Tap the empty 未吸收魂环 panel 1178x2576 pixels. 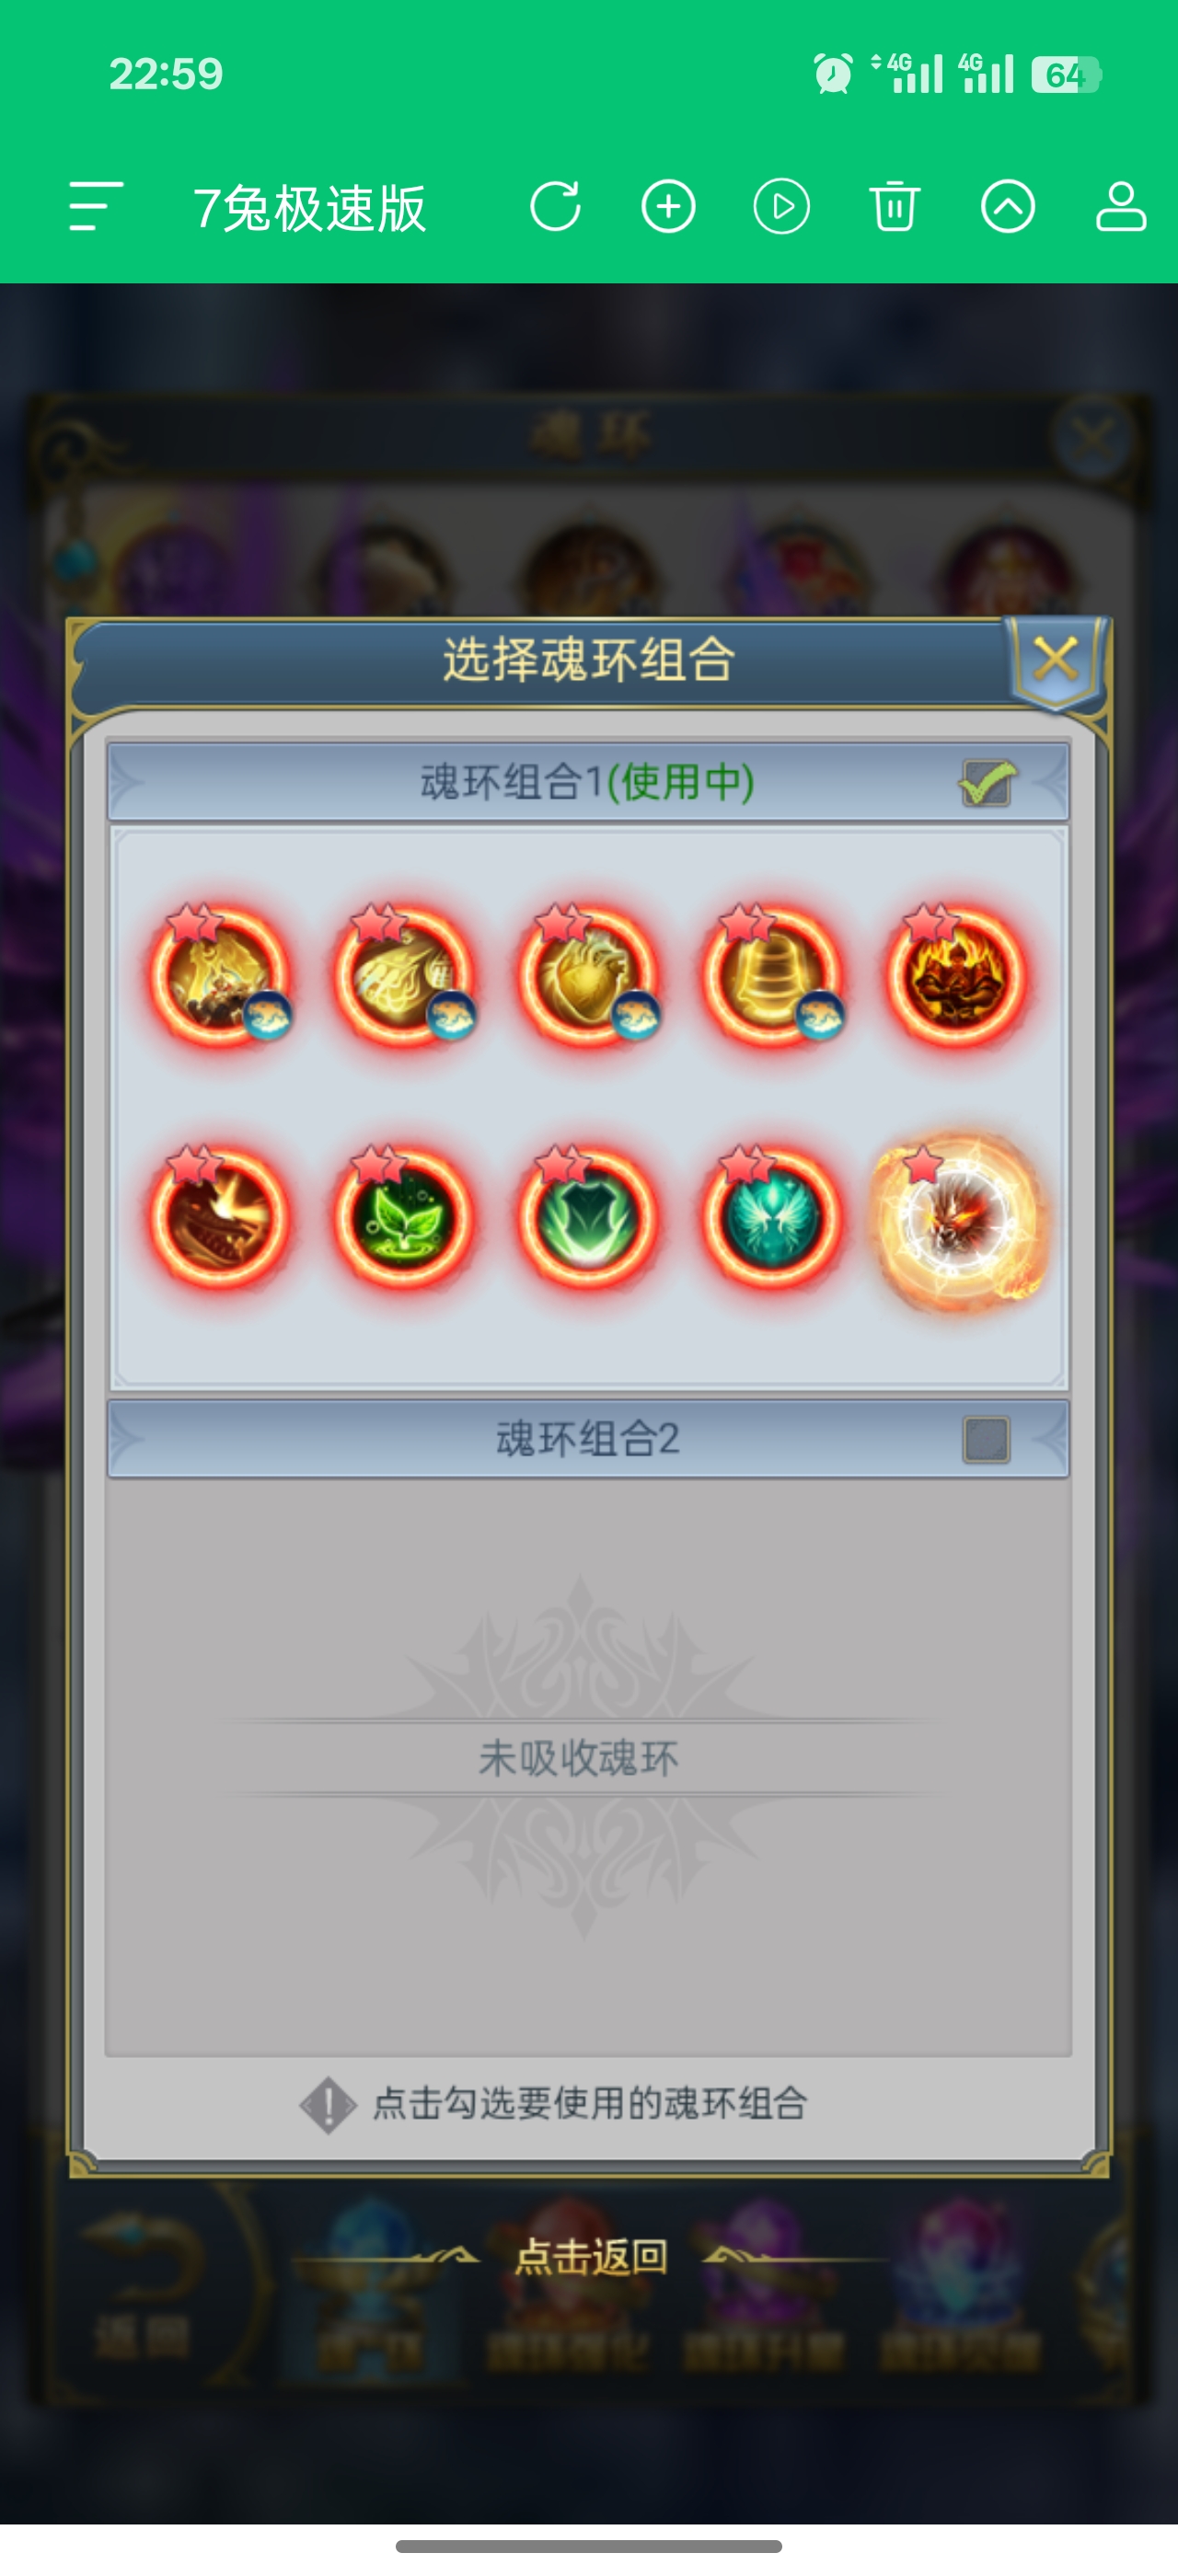(588, 1767)
